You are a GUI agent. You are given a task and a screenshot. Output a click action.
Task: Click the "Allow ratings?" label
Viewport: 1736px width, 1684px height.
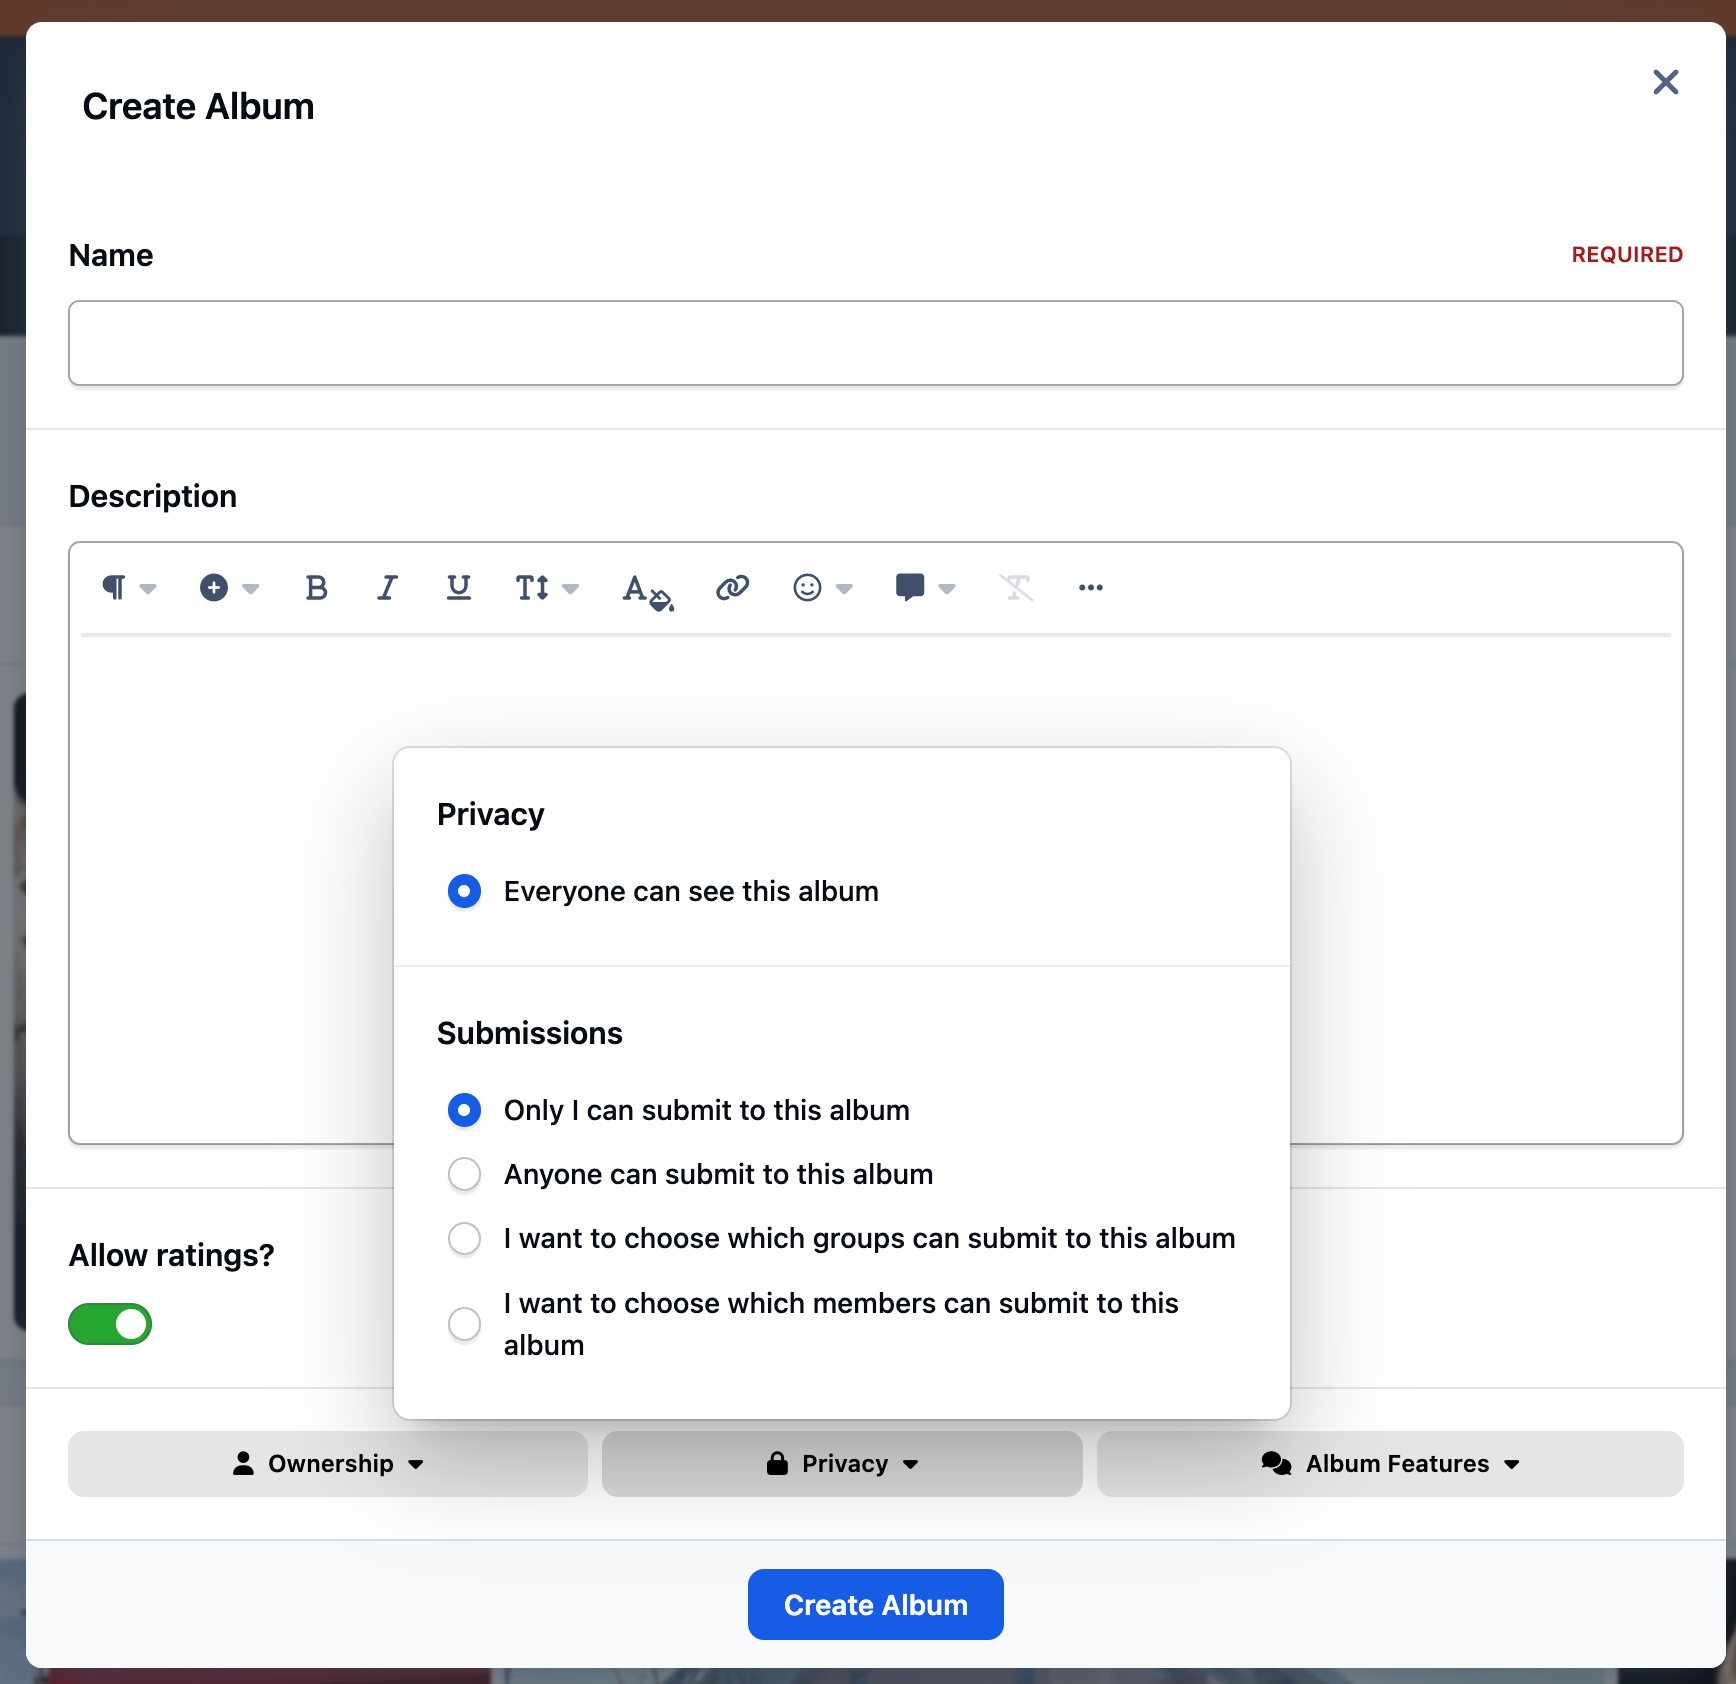(171, 1255)
